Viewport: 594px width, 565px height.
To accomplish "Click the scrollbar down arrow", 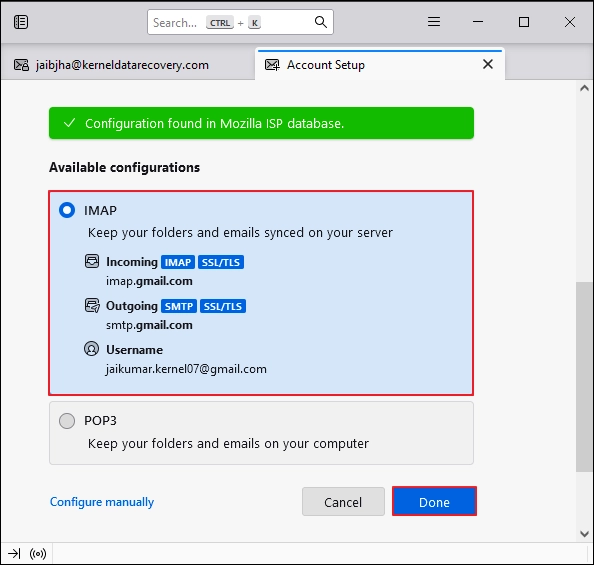I will [x=585, y=534].
